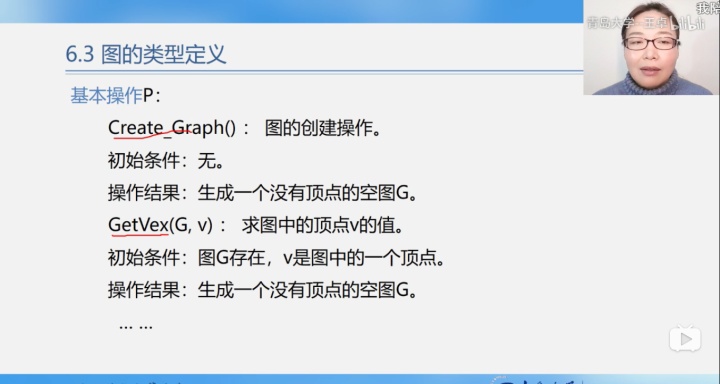Viewport: 720px width, 384px height.
Task: Click the 'Create_Graph()' function name
Action: (x=172, y=128)
